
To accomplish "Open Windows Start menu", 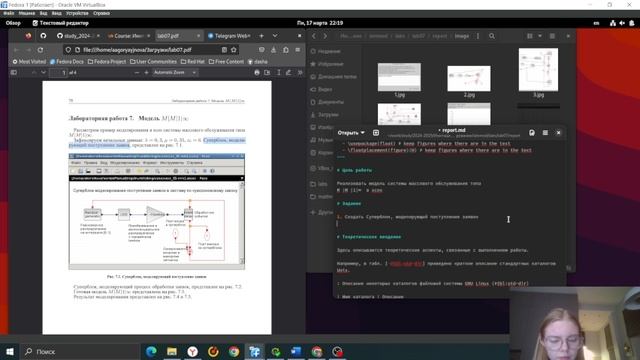I will pos(10,351).
